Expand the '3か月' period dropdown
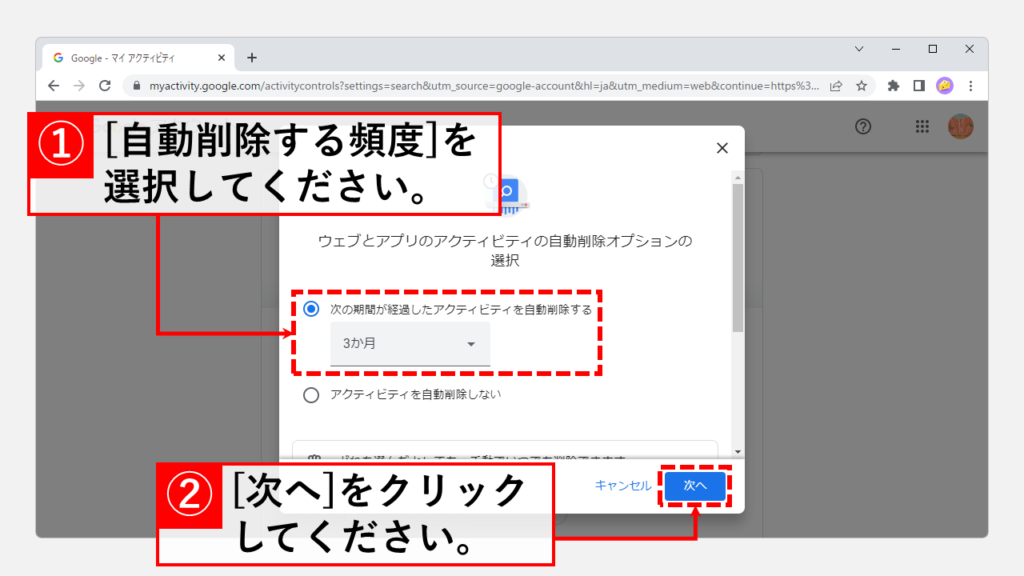Viewport: 1024px width, 576px height. coord(410,344)
